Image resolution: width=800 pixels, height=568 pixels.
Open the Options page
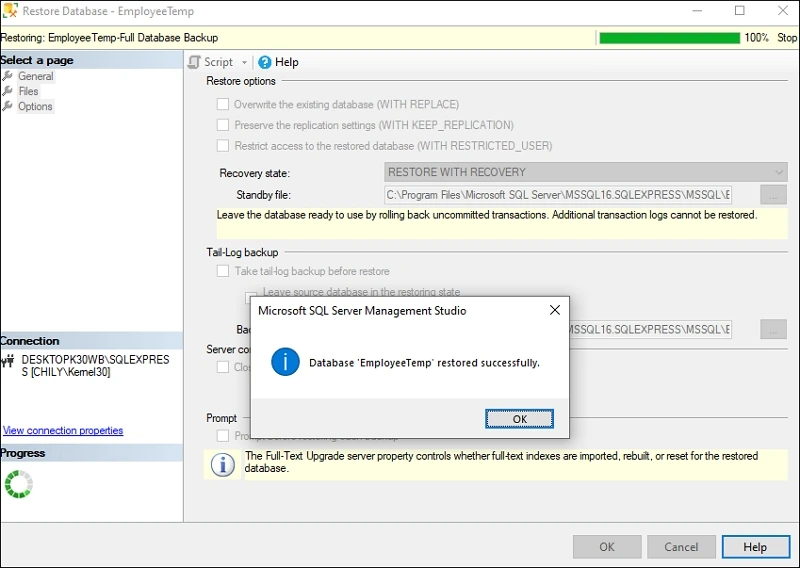point(35,106)
